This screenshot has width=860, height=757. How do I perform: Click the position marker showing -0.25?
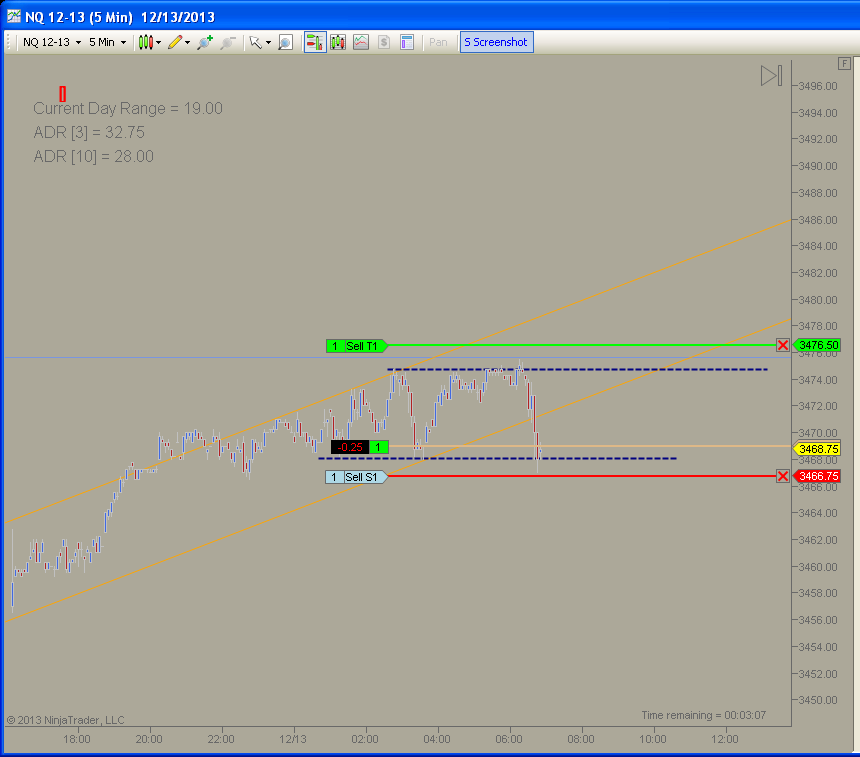click(x=360, y=447)
